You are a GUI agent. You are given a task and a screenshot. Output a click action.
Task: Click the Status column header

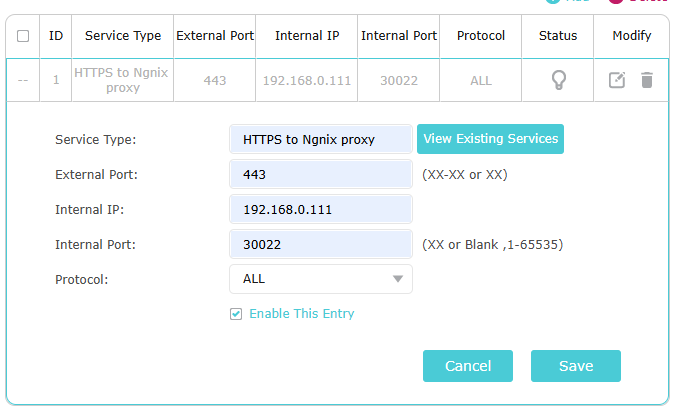[558, 36]
